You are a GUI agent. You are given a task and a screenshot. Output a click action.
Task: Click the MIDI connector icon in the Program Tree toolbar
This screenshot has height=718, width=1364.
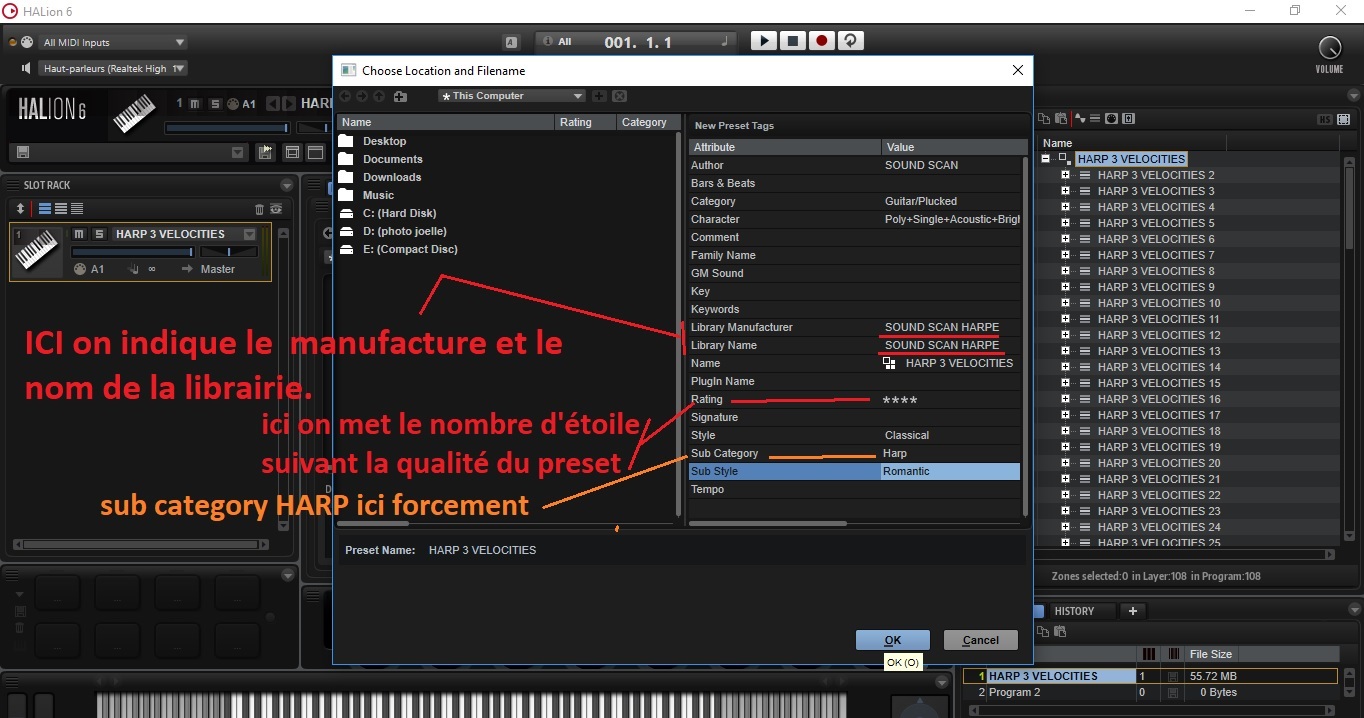[x=1111, y=119]
